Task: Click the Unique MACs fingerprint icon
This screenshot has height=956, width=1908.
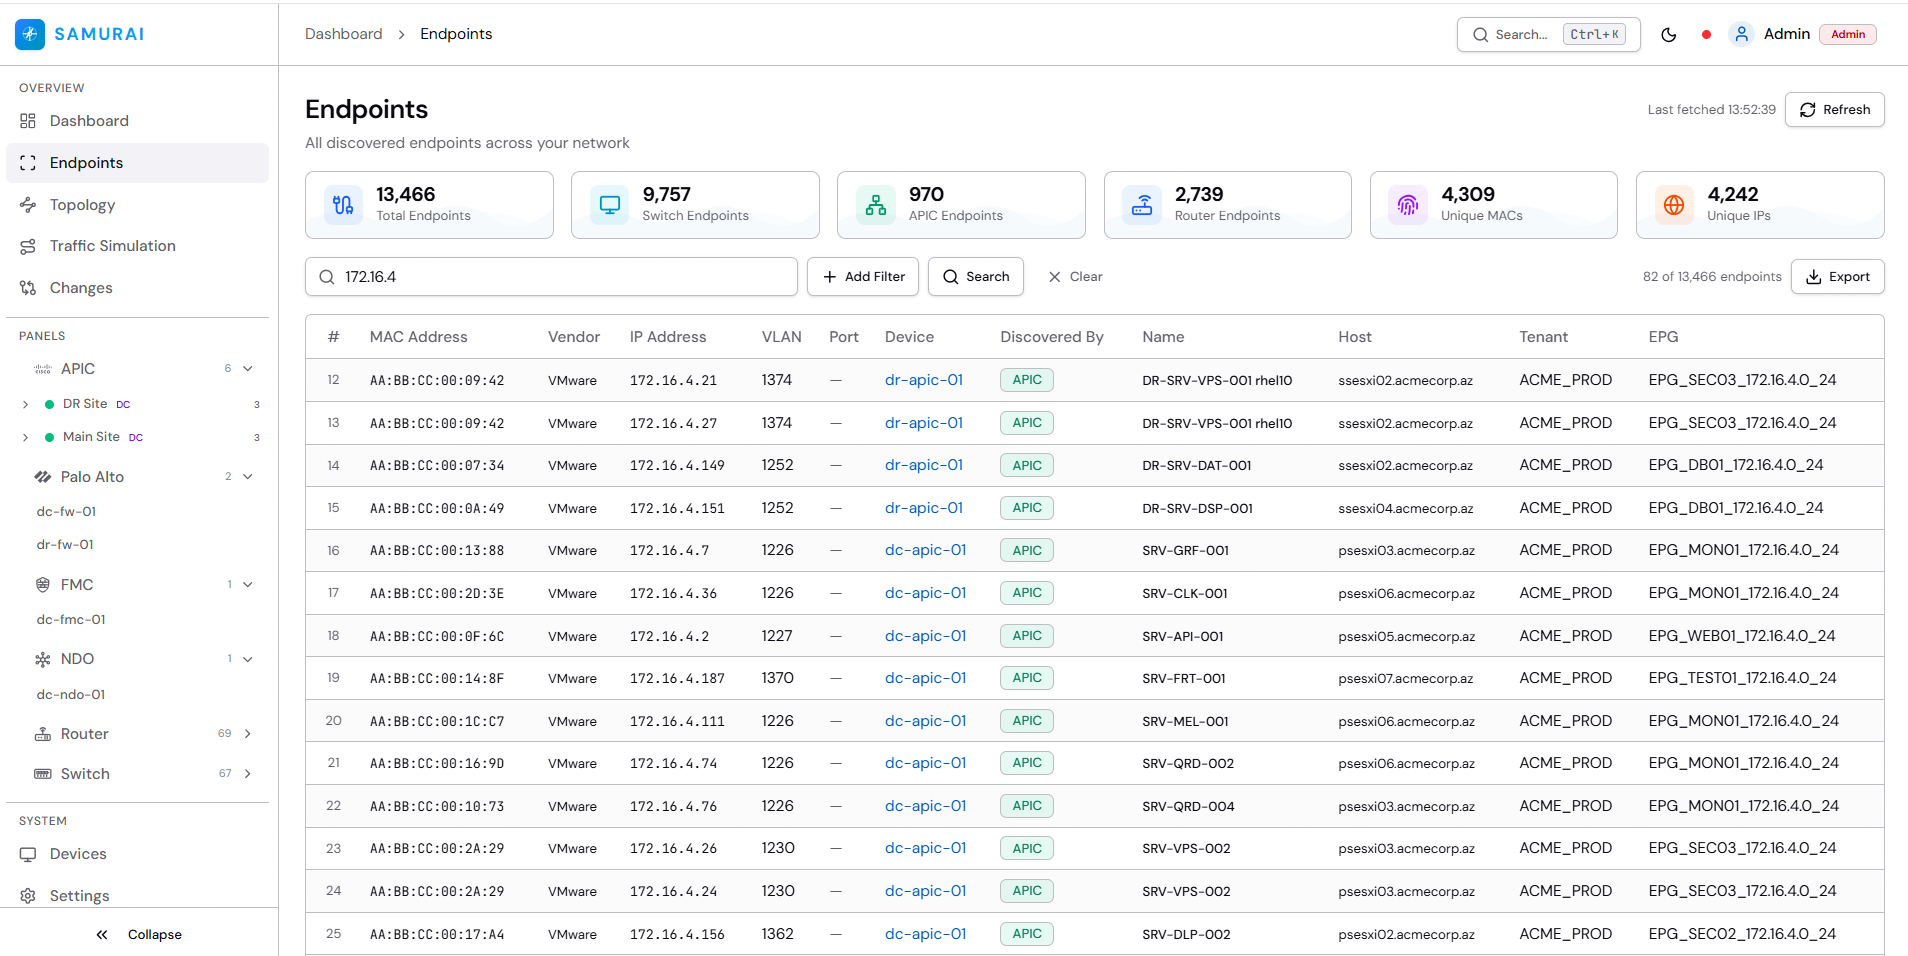Action: click(1407, 205)
